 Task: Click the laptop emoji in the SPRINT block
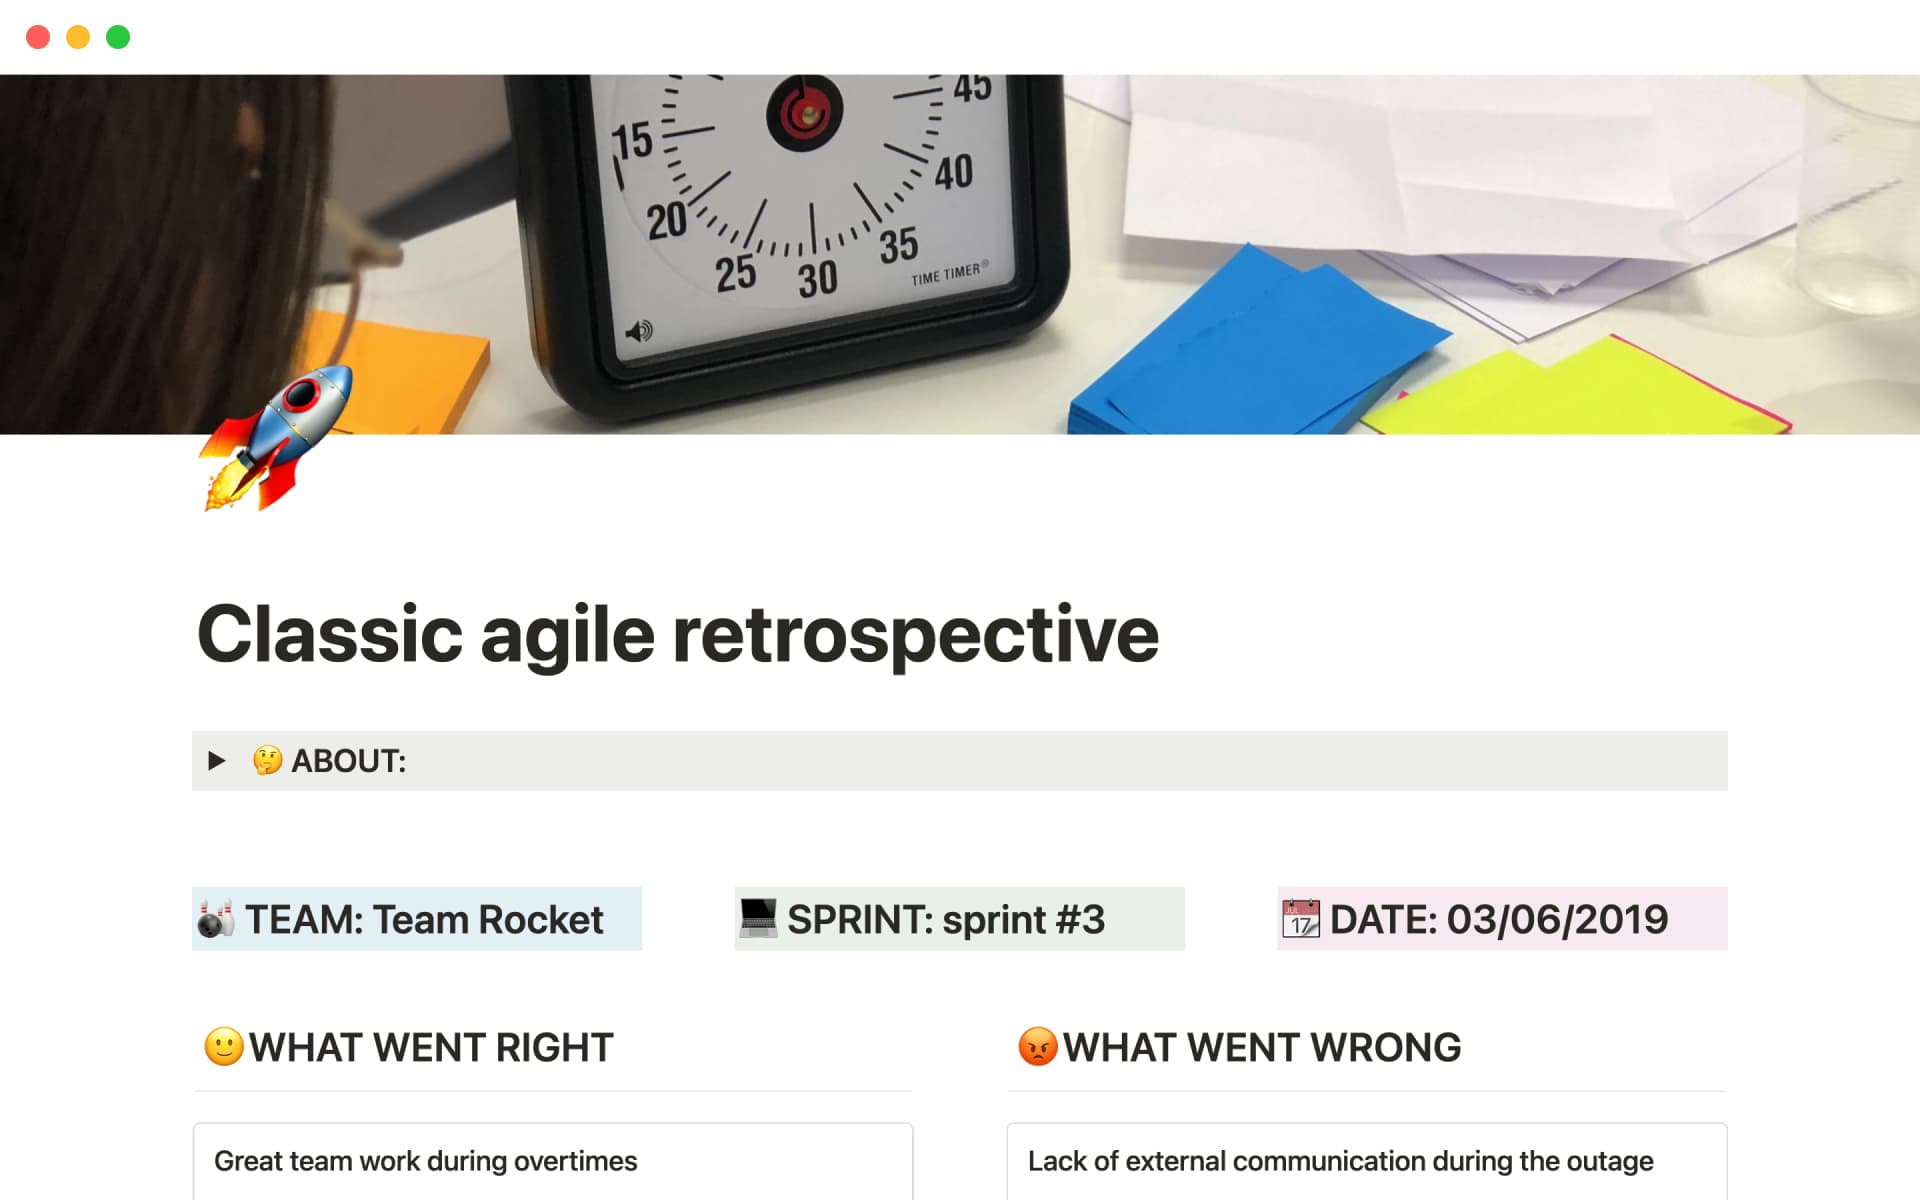click(760, 918)
